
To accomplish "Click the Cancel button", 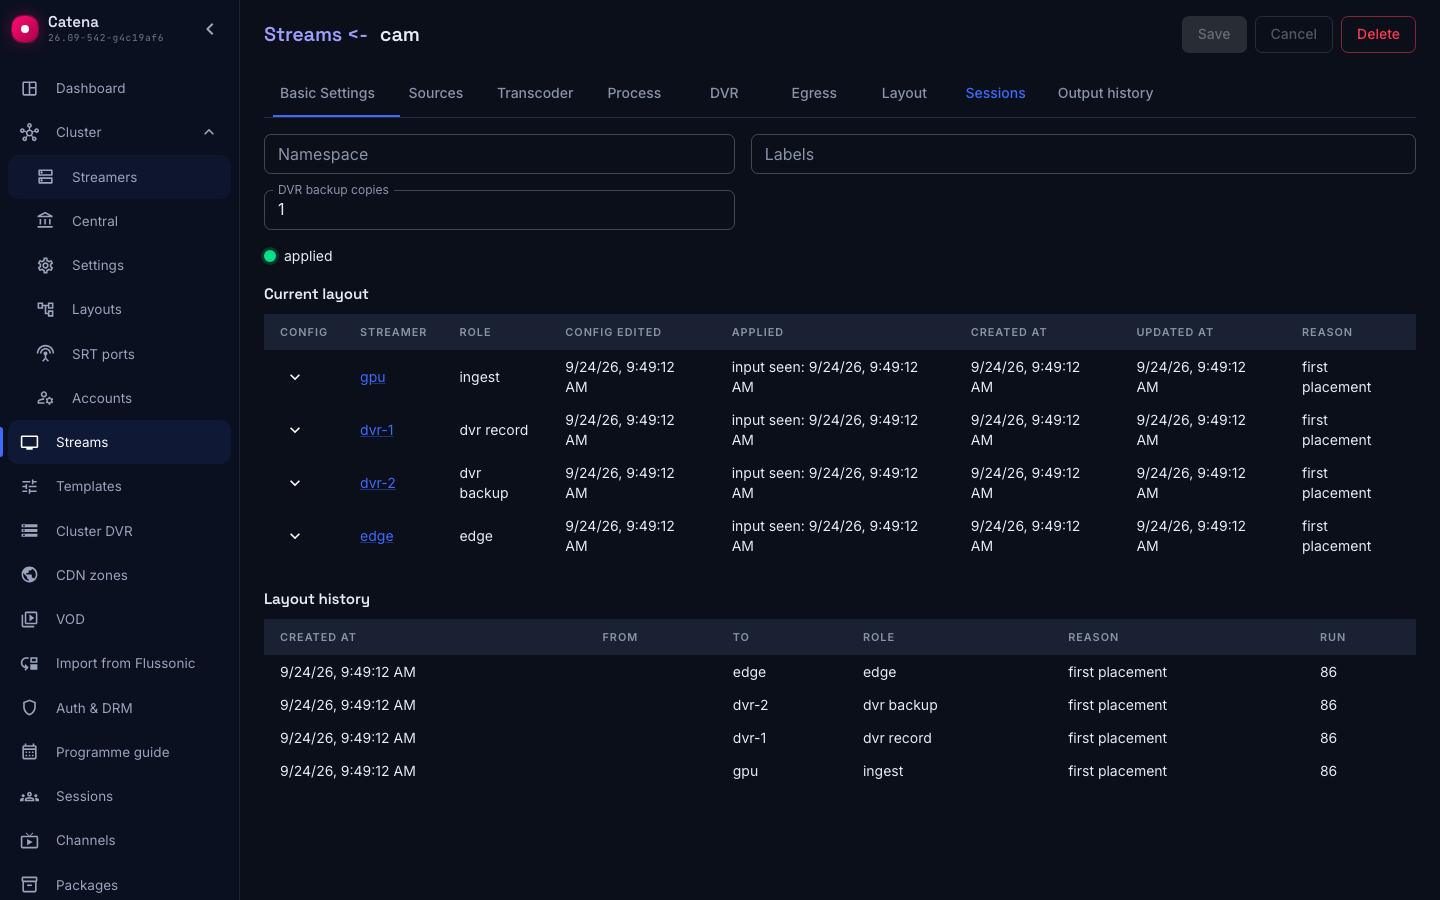I will pos(1293,34).
